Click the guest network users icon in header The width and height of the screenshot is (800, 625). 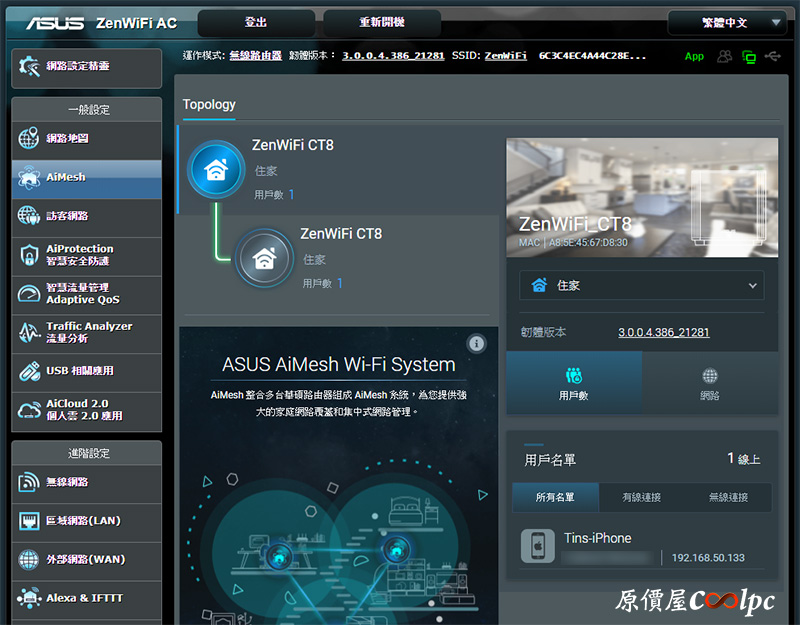coord(724,56)
